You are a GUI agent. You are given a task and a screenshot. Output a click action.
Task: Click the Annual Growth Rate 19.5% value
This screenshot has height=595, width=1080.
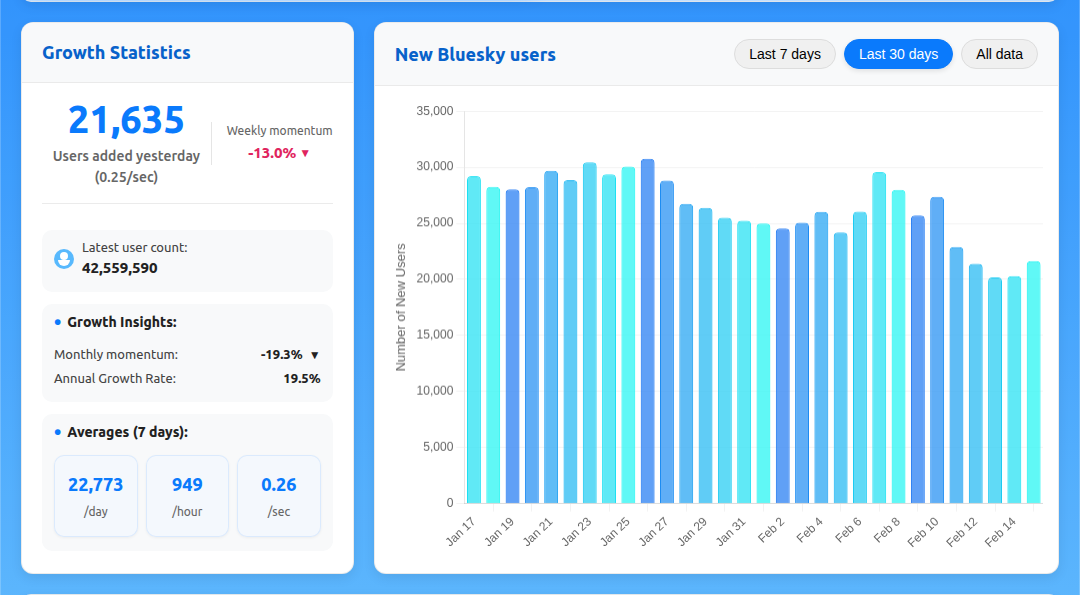pos(301,379)
